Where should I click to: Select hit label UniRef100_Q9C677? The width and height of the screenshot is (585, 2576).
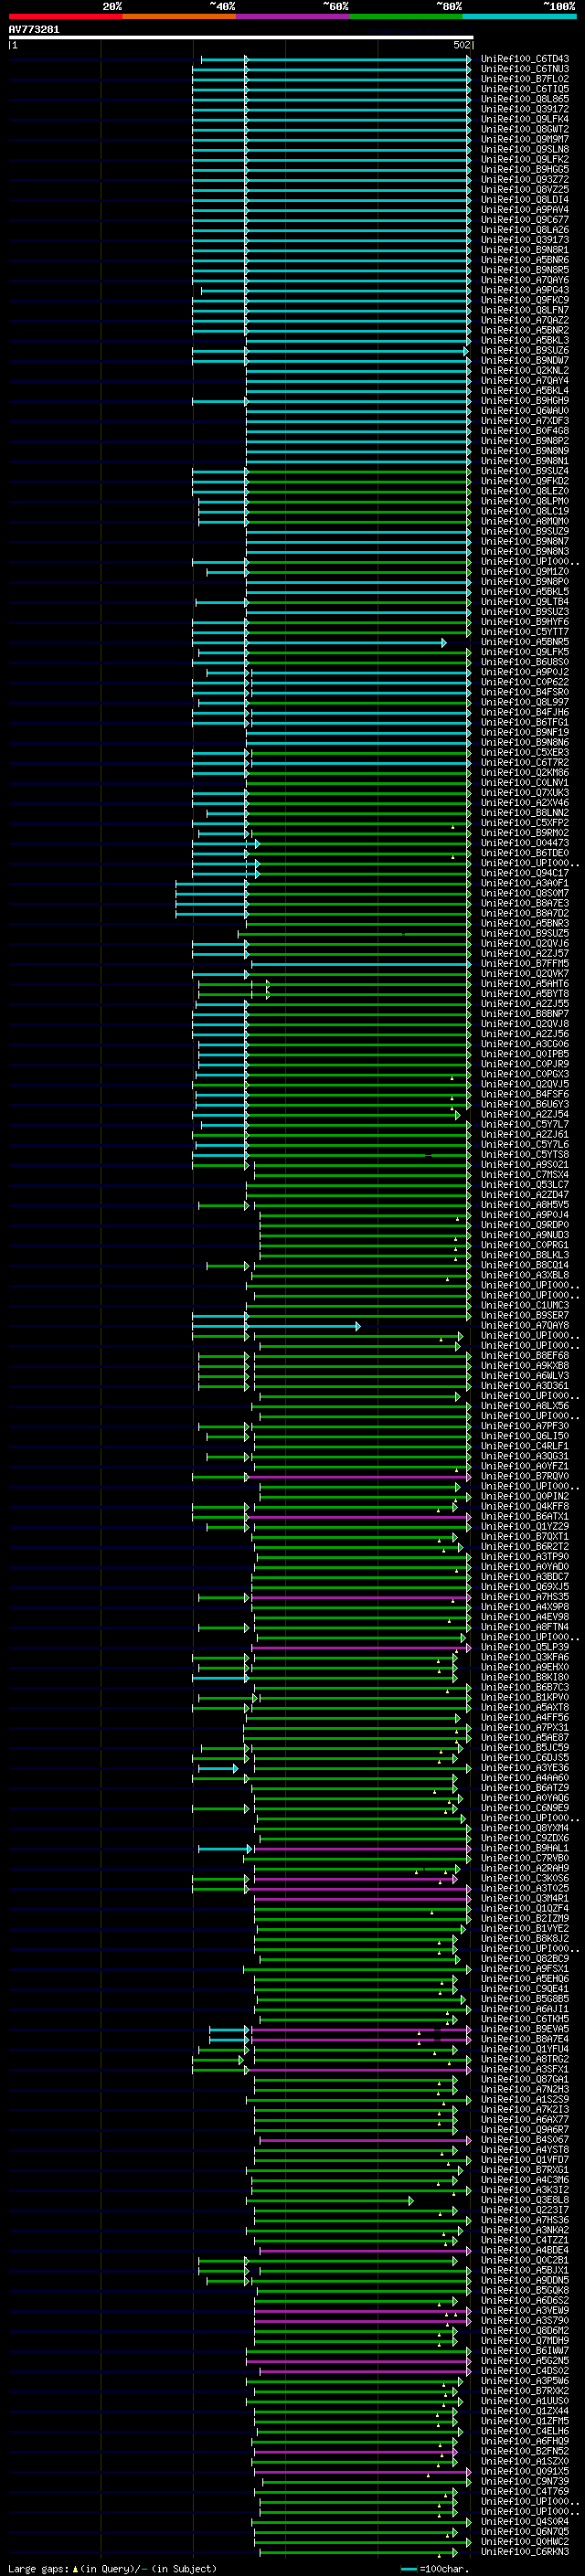coord(525,220)
